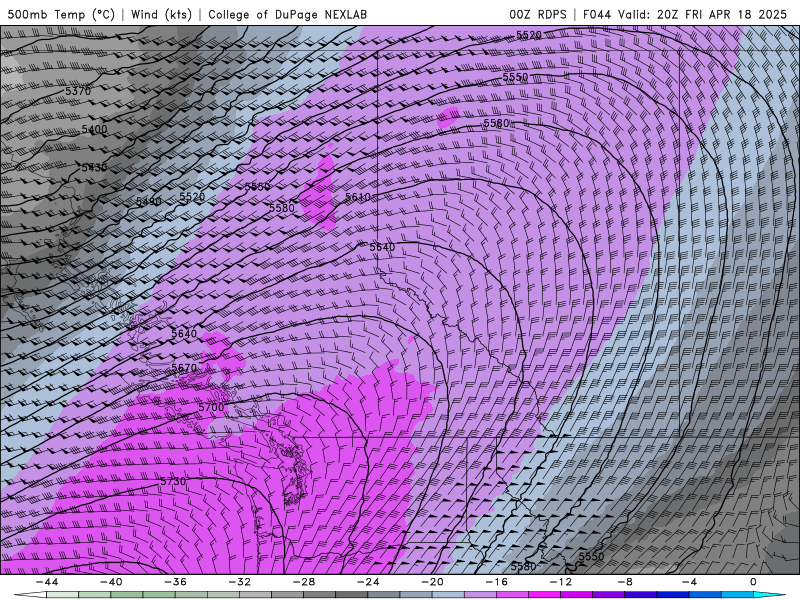The width and height of the screenshot is (800, 600).
Task: Click the -8 colorbar tick label
Action: point(625,582)
